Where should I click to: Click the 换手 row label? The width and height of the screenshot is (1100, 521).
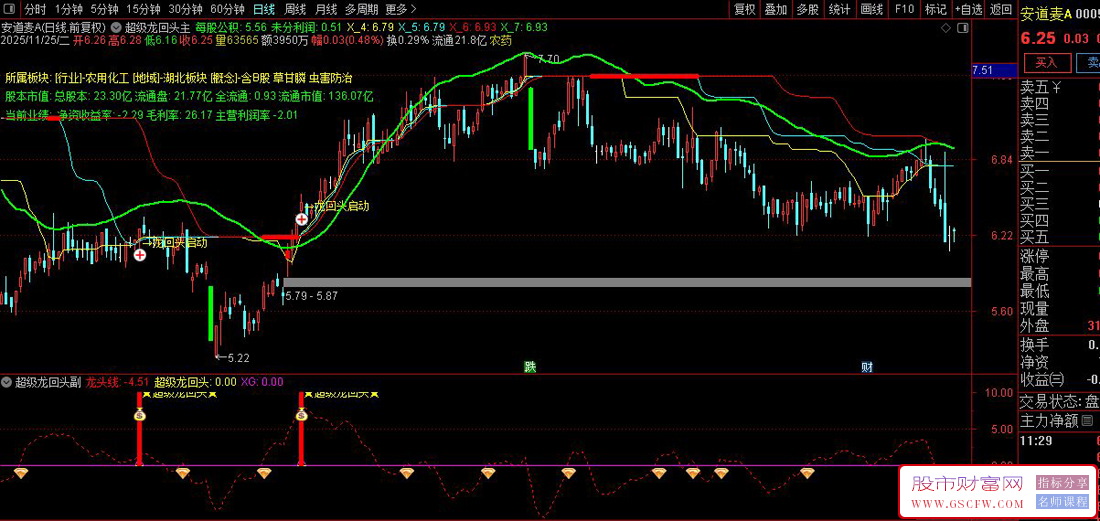tap(1035, 344)
